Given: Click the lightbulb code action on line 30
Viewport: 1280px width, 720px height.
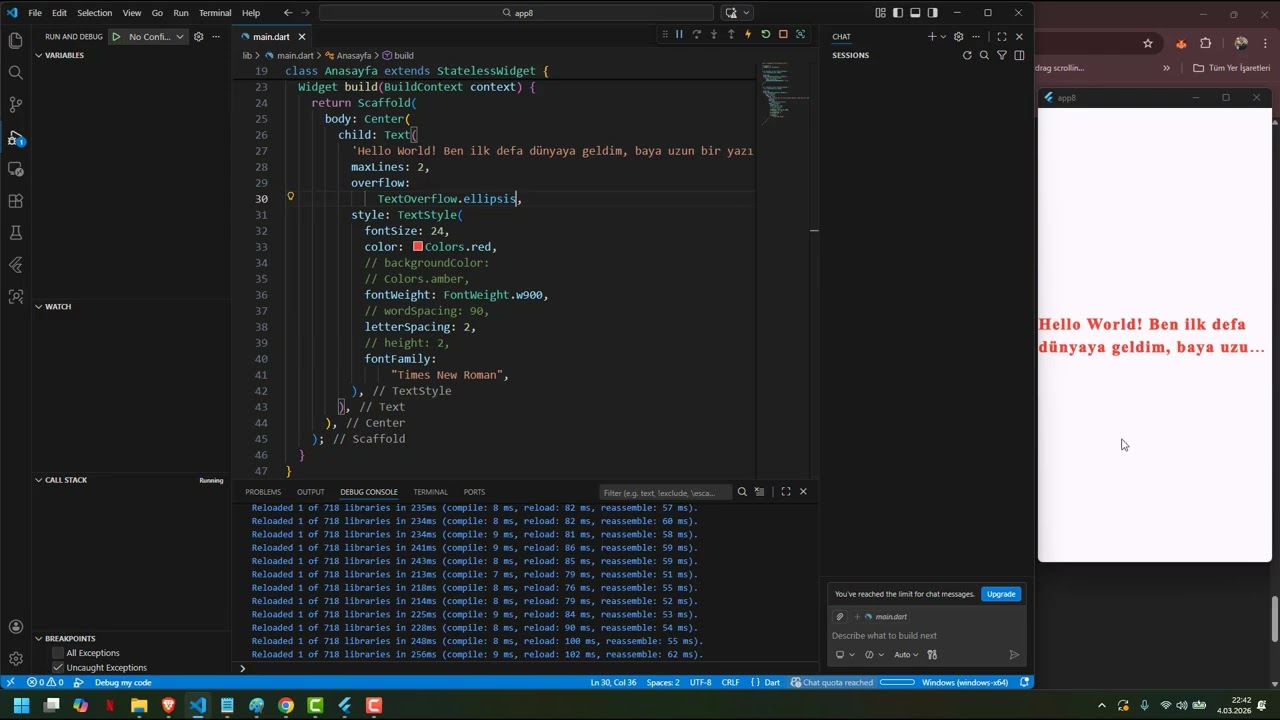Looking at the screenshot, I should pyautogui.click(x=291, y=197).
